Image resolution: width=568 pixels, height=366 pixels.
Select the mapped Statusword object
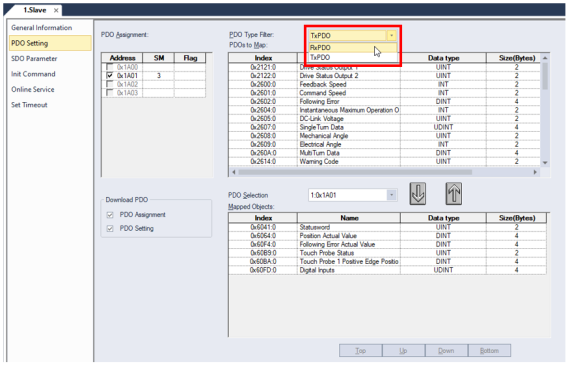coord(387,227)
